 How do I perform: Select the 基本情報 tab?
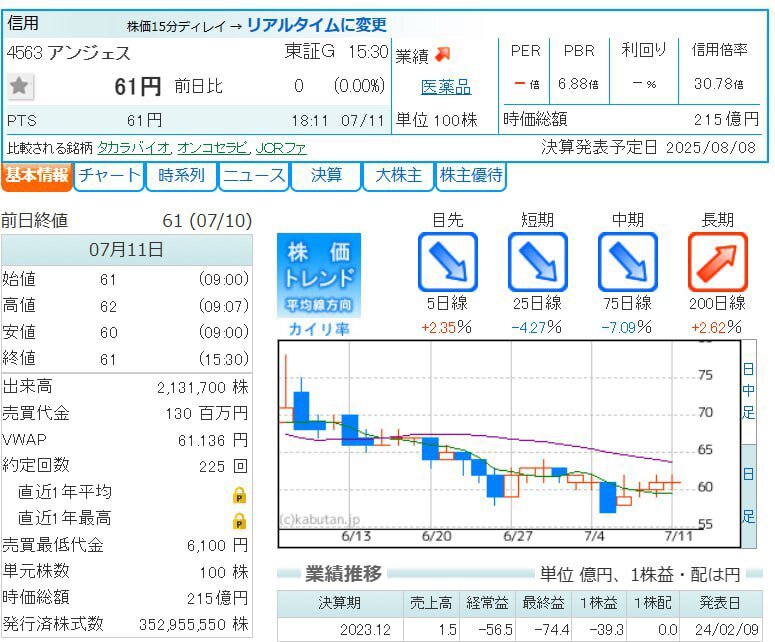coord(37,175)
